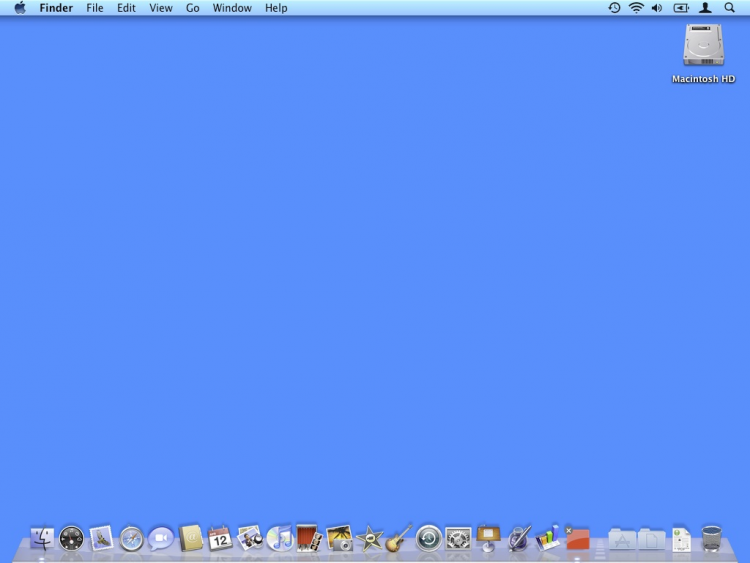Open Time Machine from the Dock

(429, 539)
